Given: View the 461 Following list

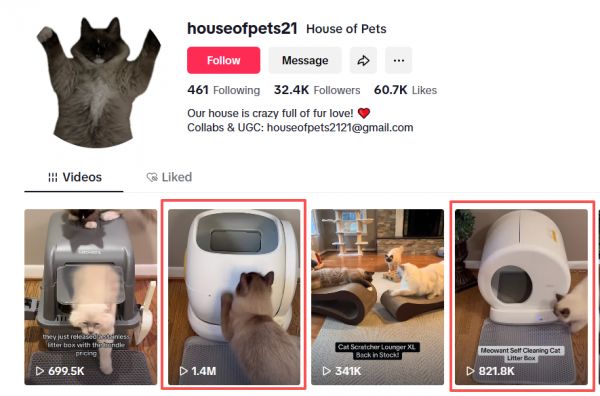Looking at the screenshot, I should (x=223, y=90).
